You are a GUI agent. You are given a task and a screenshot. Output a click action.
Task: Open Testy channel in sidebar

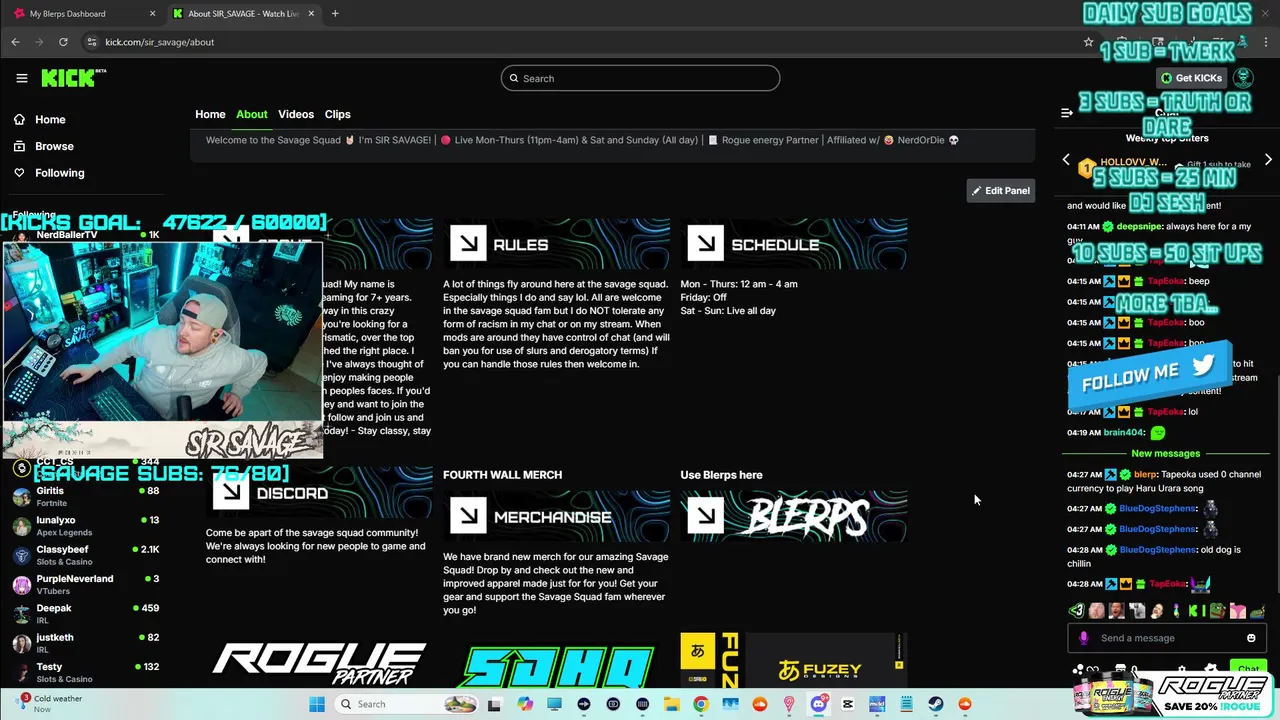[x=85, y=672]
